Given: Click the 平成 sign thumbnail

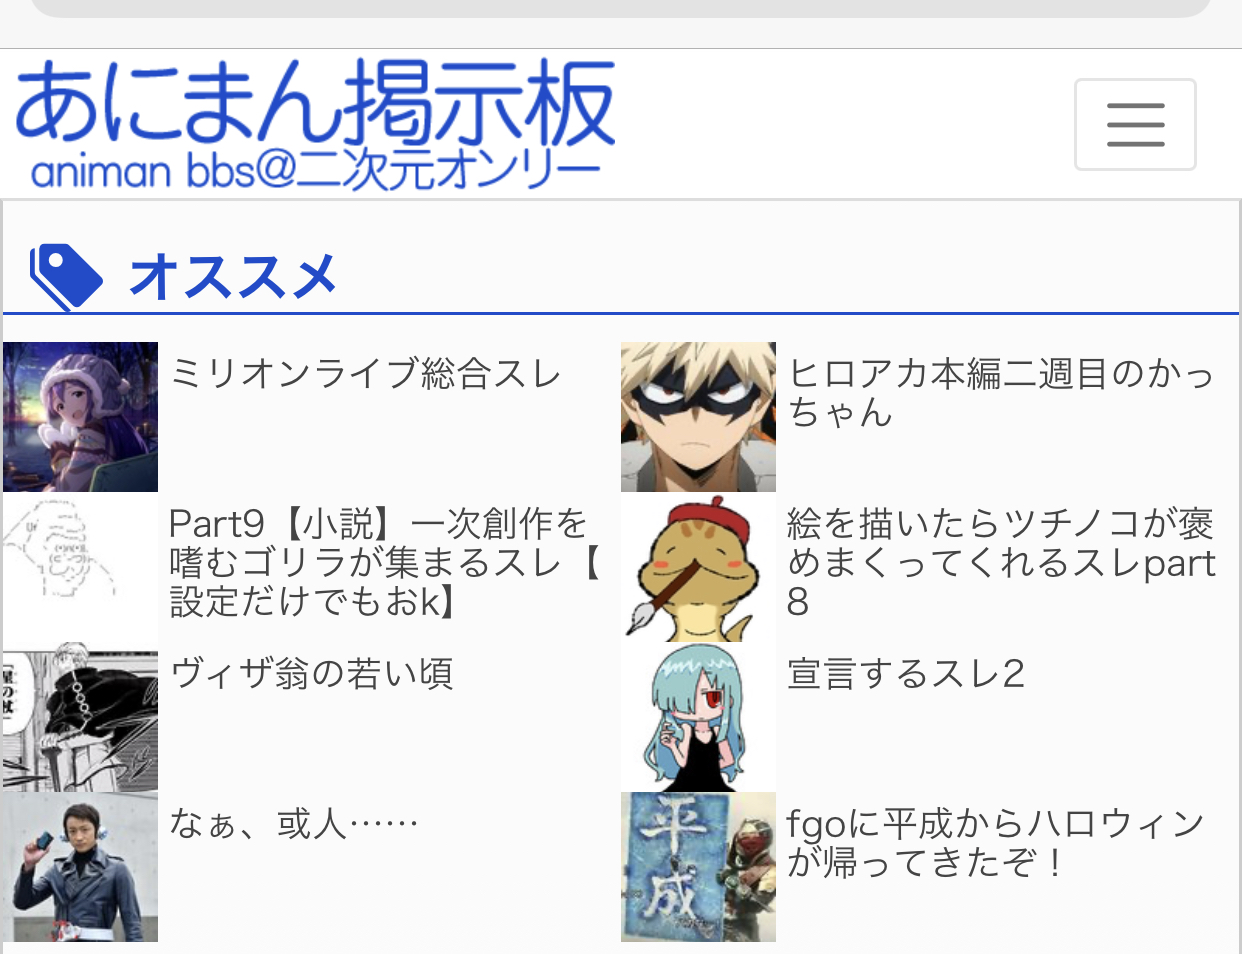Looking at the screenshot, I should click(698, 867).
